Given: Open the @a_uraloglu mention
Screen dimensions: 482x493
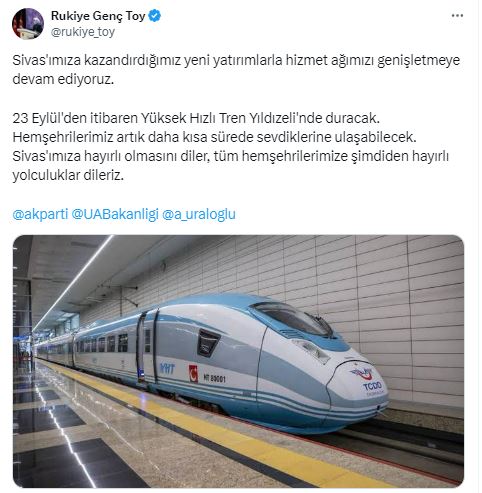Looking at the screenshot, I should pyautogui.click(x=199, y=214).
